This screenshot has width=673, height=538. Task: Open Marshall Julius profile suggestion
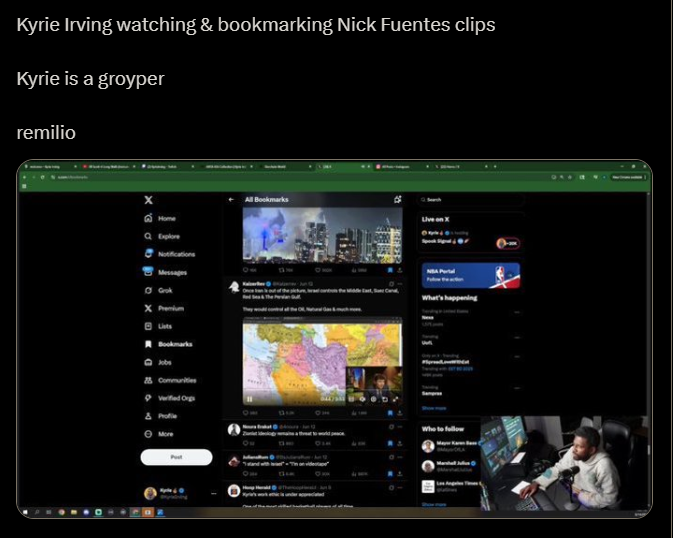pos(451,466)
